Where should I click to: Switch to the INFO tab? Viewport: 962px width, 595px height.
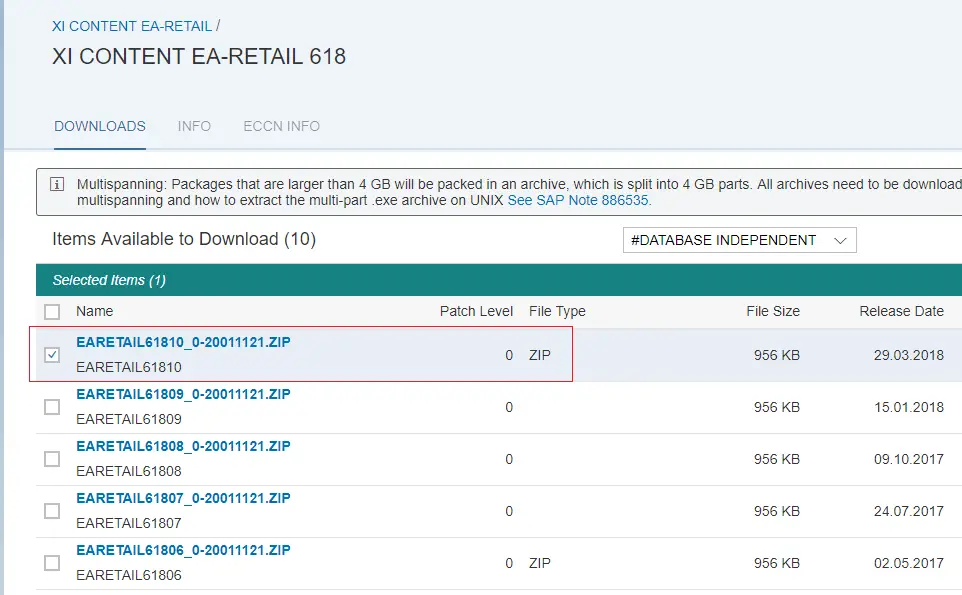194,126
